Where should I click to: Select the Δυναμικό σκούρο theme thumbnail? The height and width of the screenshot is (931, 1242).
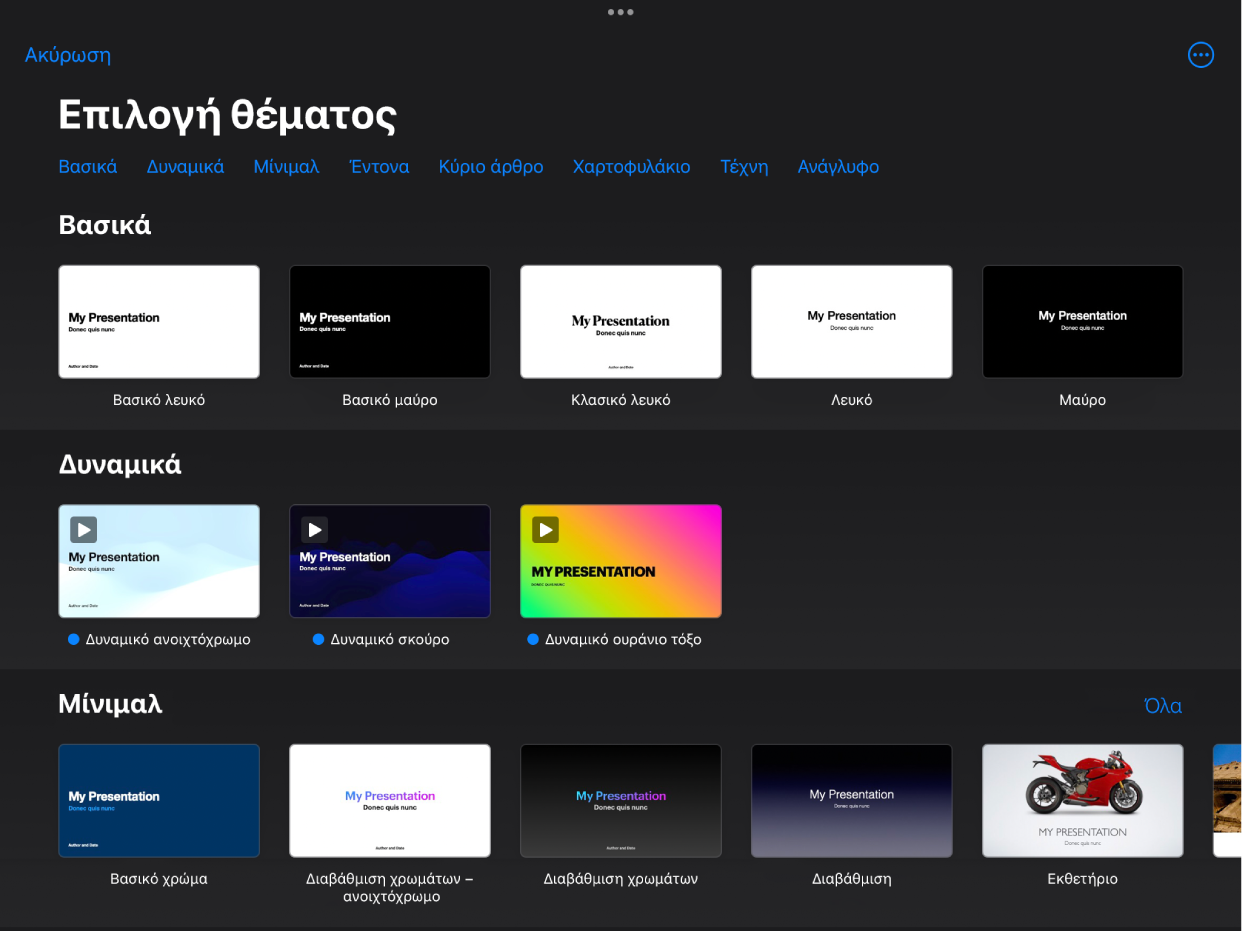point(390,561)
